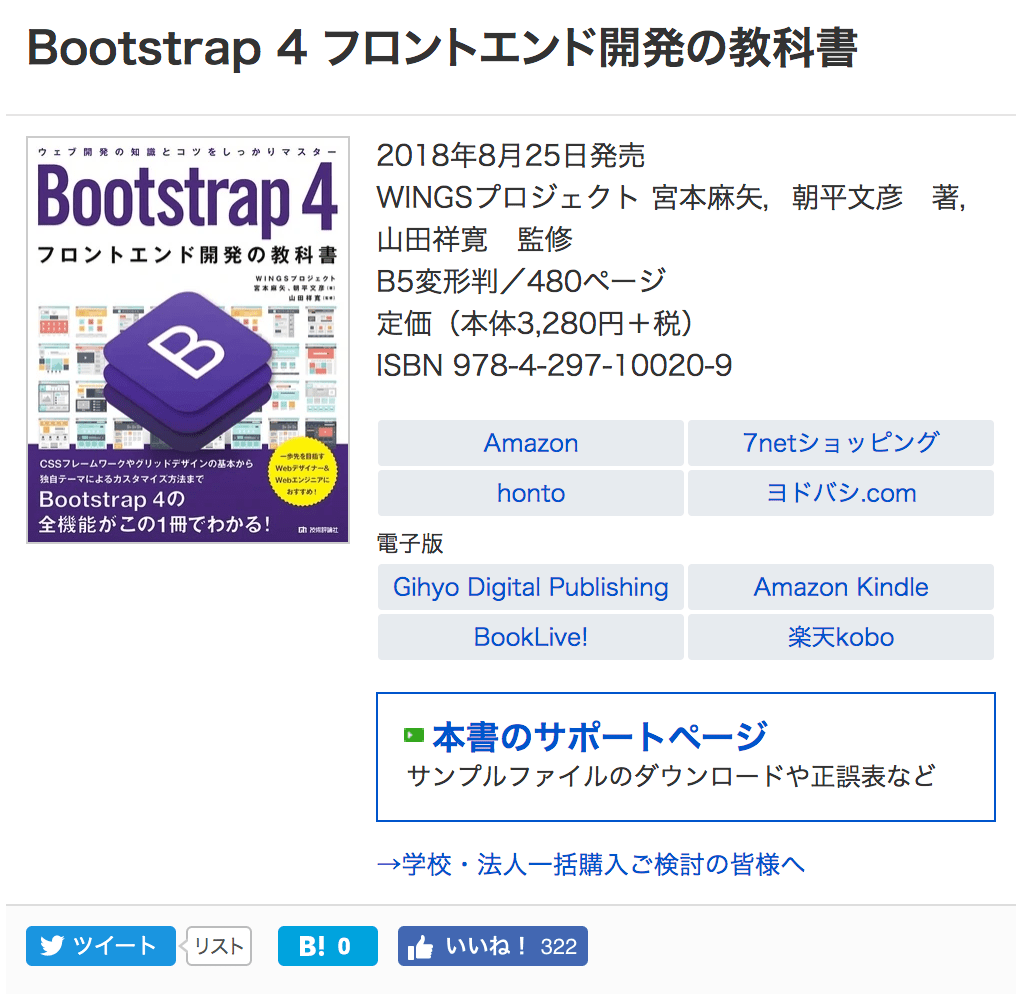Click the Facebook いいね！ button
Screen dimensions: 1020x994
tap(492, 946)
